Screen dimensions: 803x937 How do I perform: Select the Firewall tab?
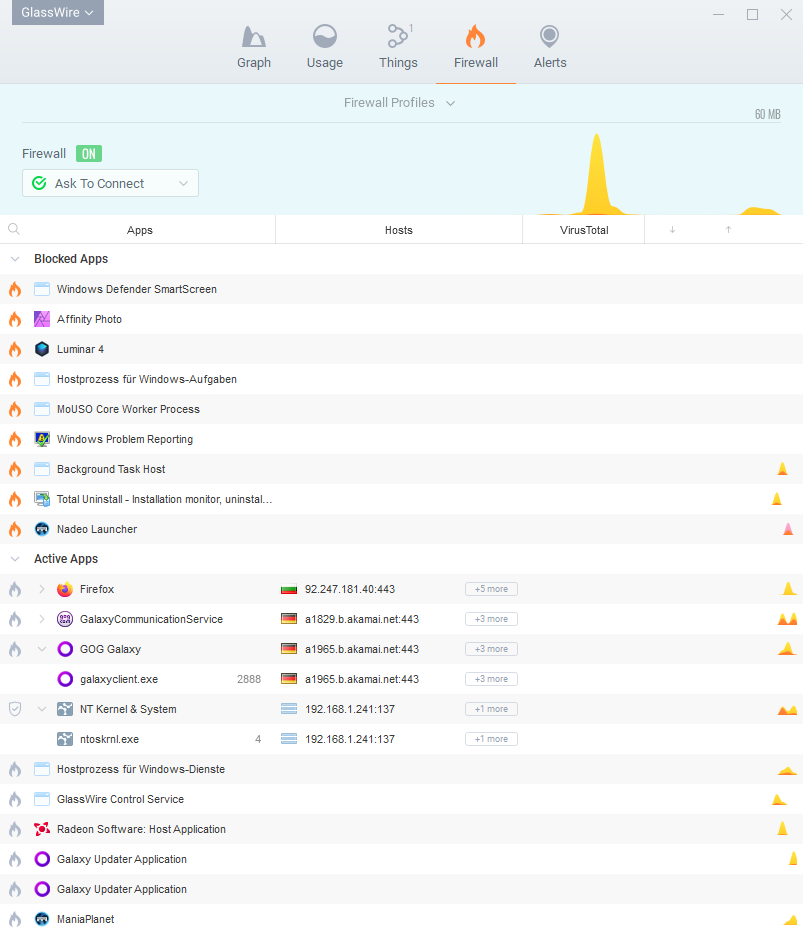click(x=476, y=47)
